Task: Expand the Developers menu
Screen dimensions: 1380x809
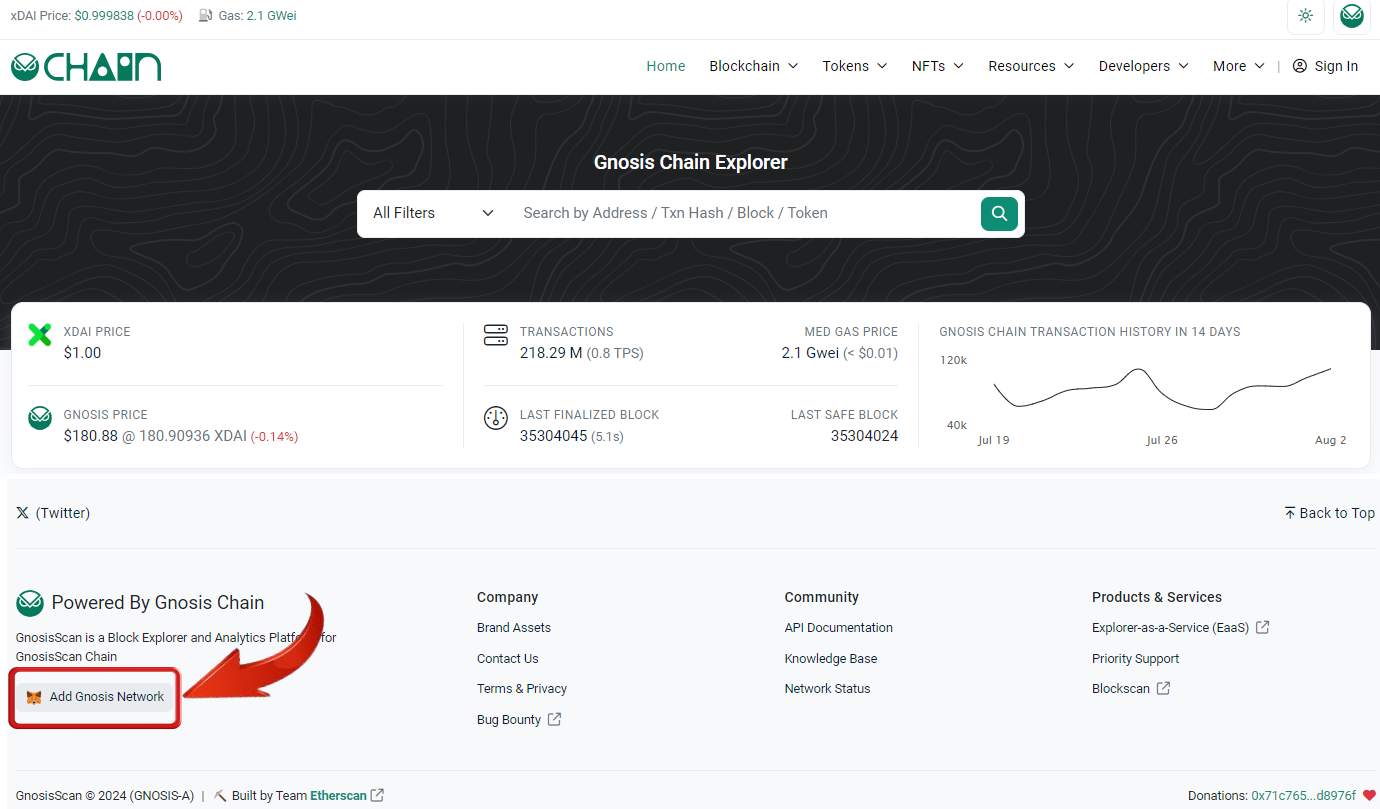Action: tap(1144, 66)
